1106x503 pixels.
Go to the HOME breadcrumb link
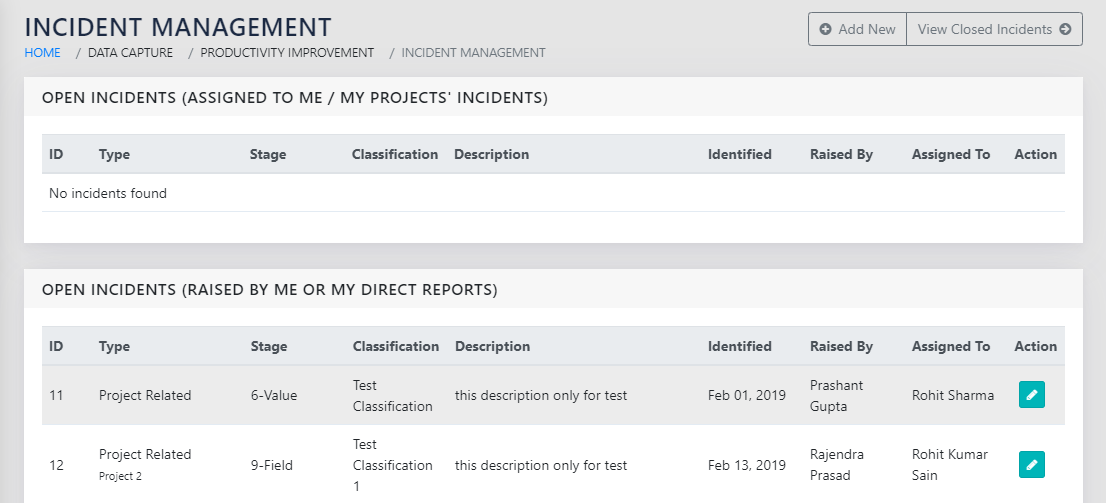pos(42,52)
